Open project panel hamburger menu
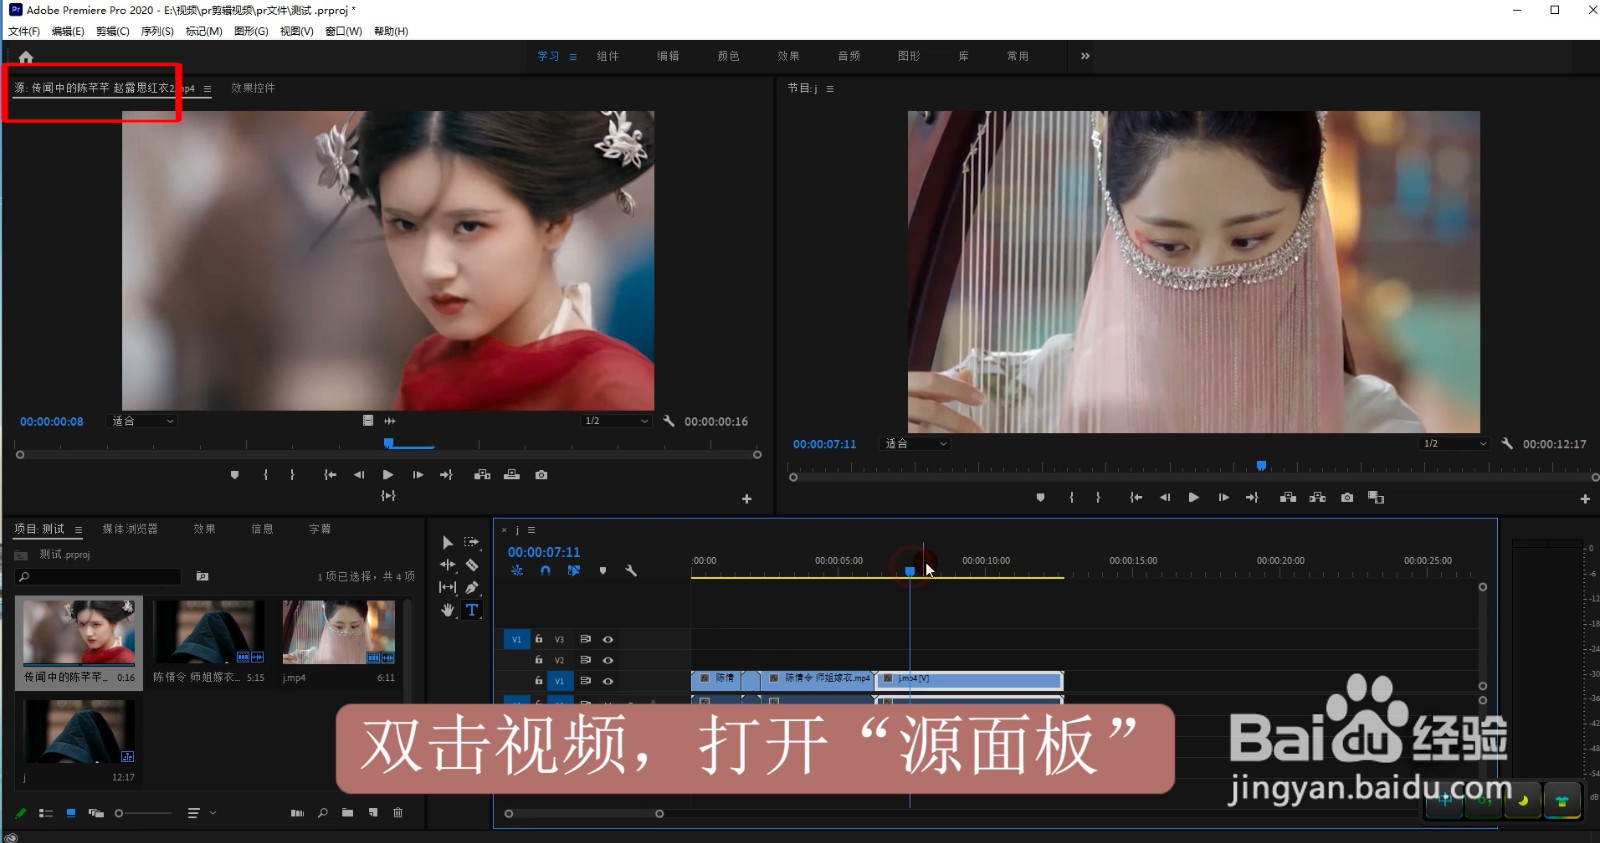Viewport: 1600px width, 843px height. coord(78,529)
